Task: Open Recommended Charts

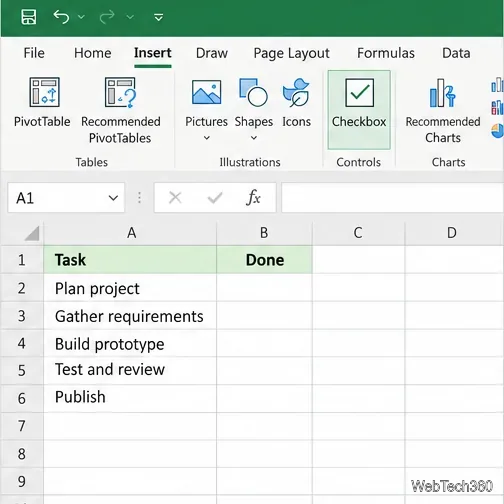Action: (443, 111)
